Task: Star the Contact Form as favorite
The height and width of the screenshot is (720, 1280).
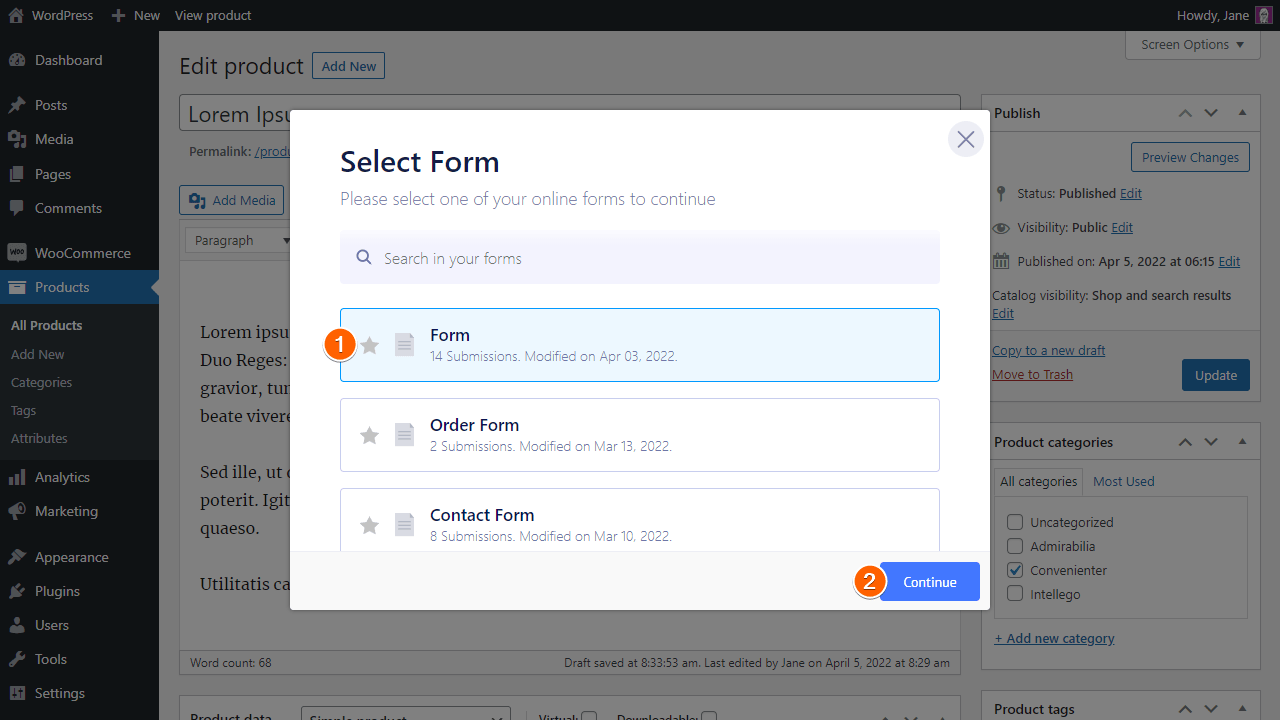Action: pos(369,524)
